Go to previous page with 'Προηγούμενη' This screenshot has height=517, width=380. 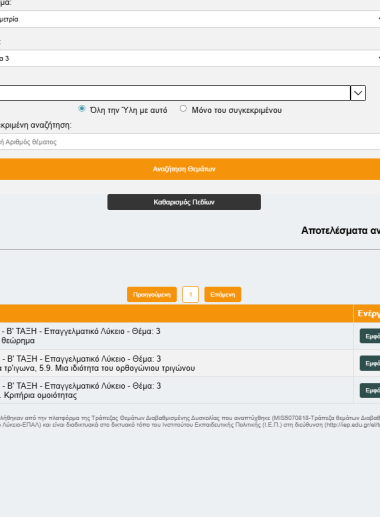click(152, 295)
